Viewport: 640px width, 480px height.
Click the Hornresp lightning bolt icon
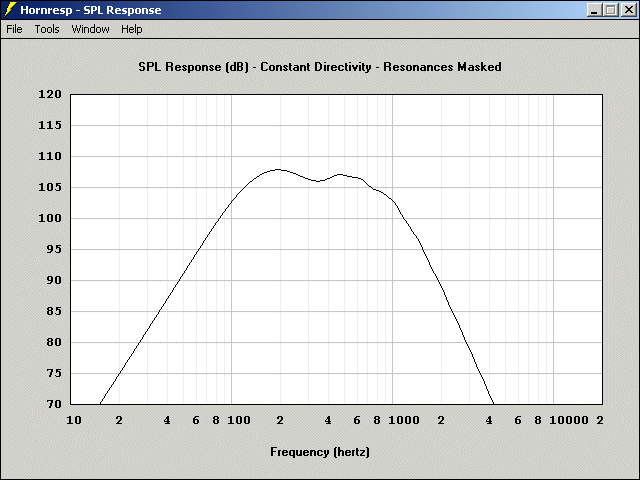10,10
